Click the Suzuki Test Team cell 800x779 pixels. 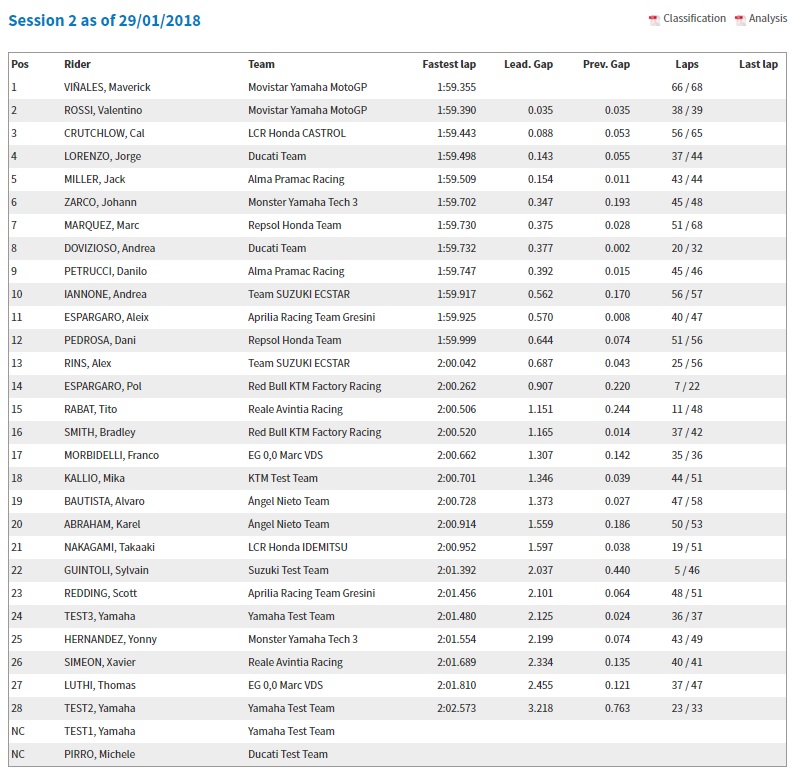pyautogui.click(x=288, y=570)
